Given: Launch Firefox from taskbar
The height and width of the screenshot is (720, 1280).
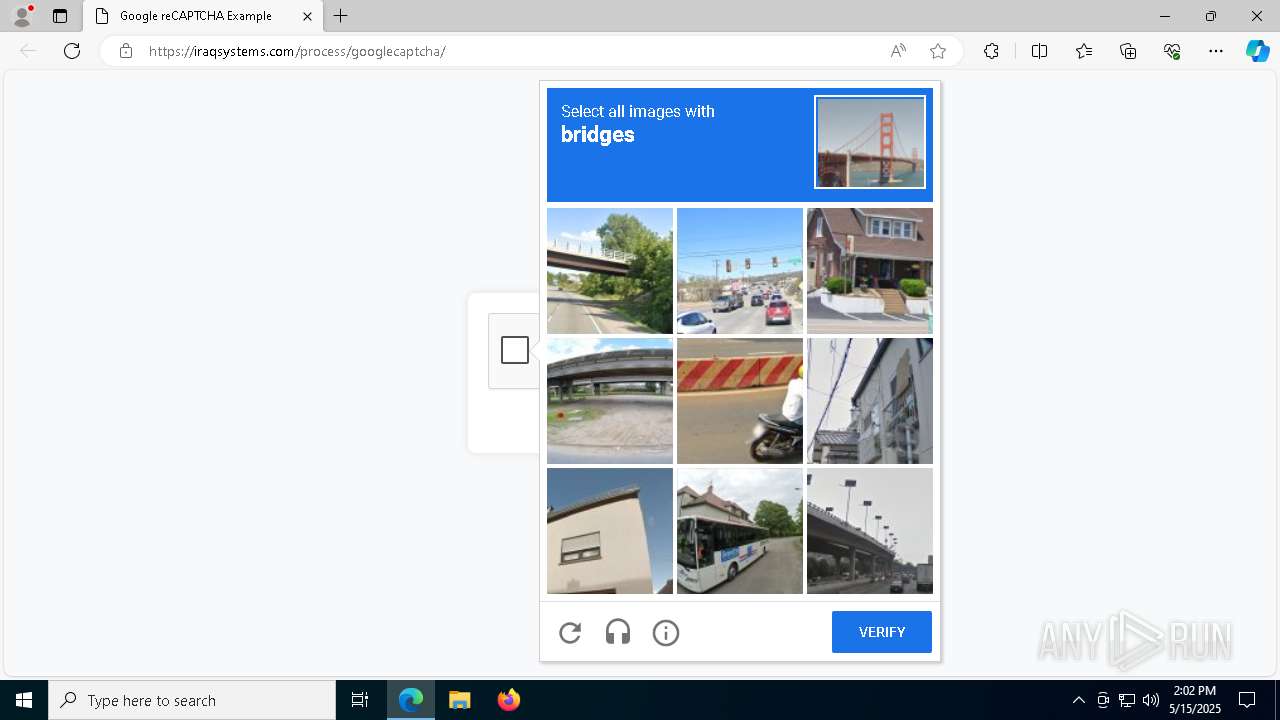Looking at the screenshot, I should point(508,700).
